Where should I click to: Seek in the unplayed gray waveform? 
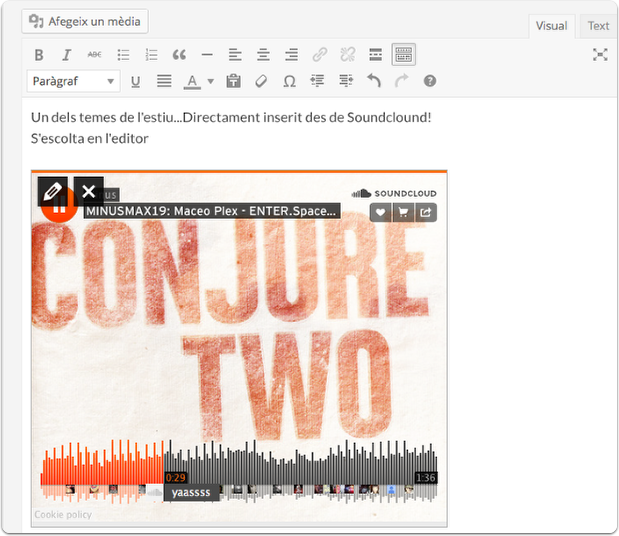300,464
